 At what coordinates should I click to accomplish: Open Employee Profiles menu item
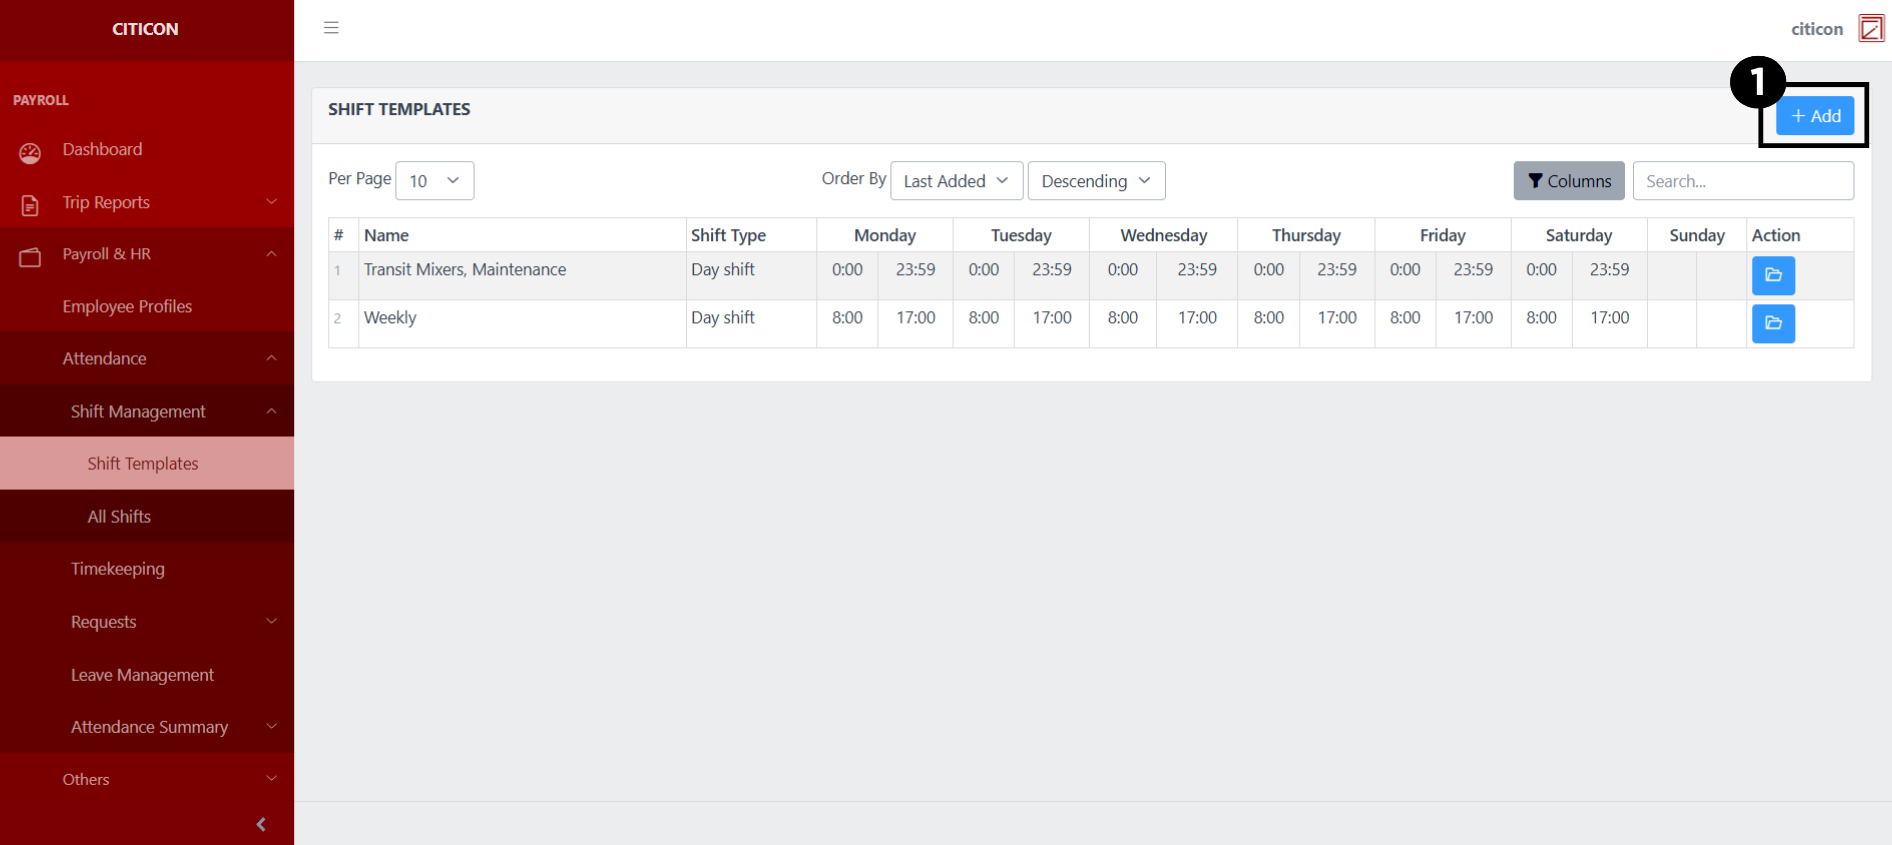(127, 307)
